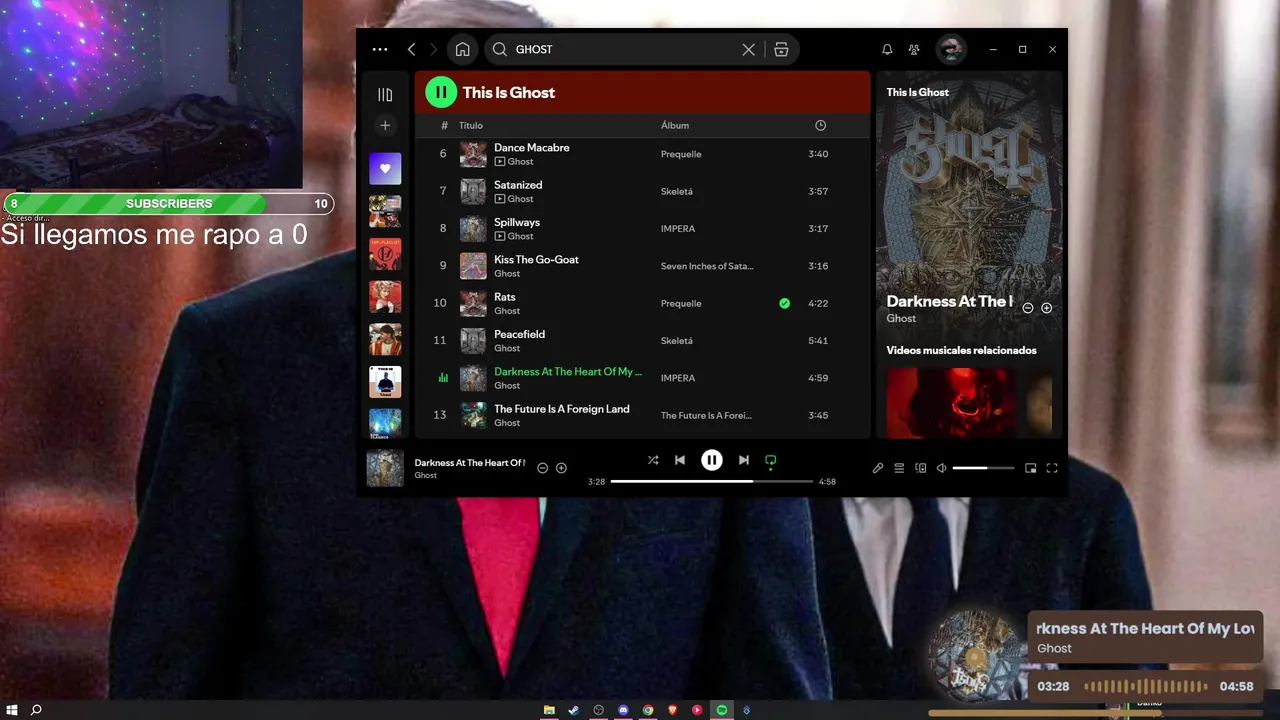Open Discord from the taskbar
The image size is (1280, 720).
point(623,710)
